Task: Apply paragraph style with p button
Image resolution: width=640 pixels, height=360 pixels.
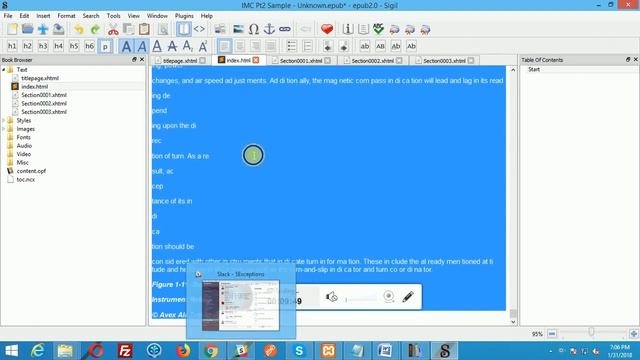Action: [x=105, y=46]
